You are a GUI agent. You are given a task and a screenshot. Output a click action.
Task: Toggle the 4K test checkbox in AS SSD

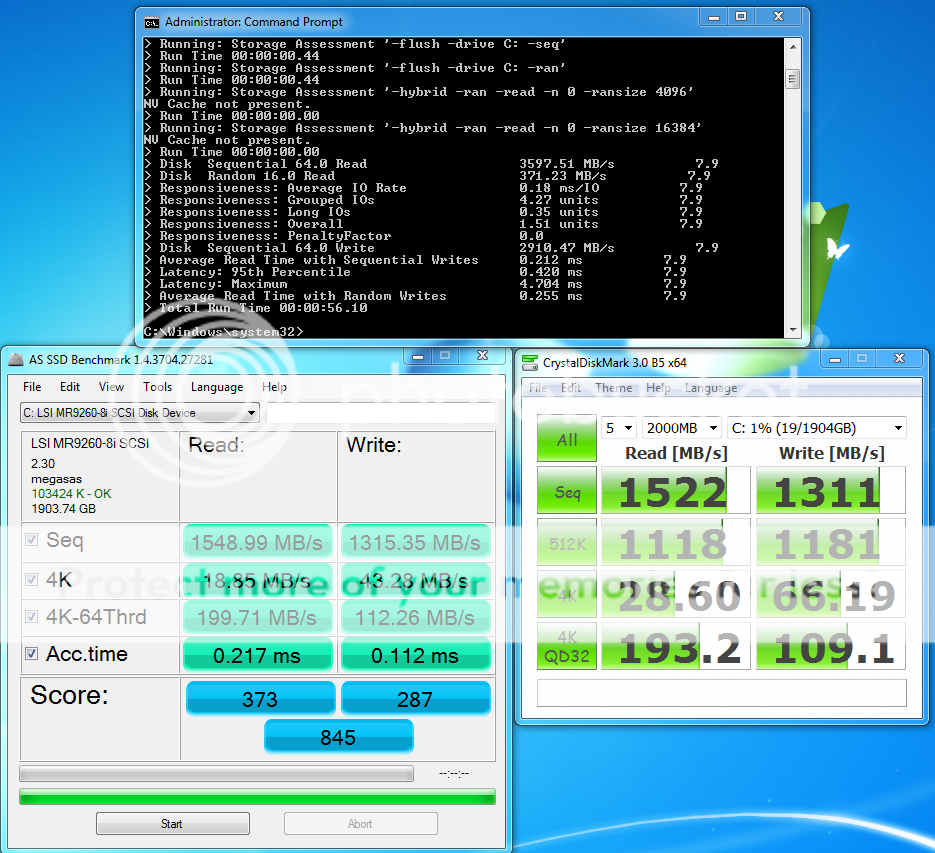[x=32, y=579]
